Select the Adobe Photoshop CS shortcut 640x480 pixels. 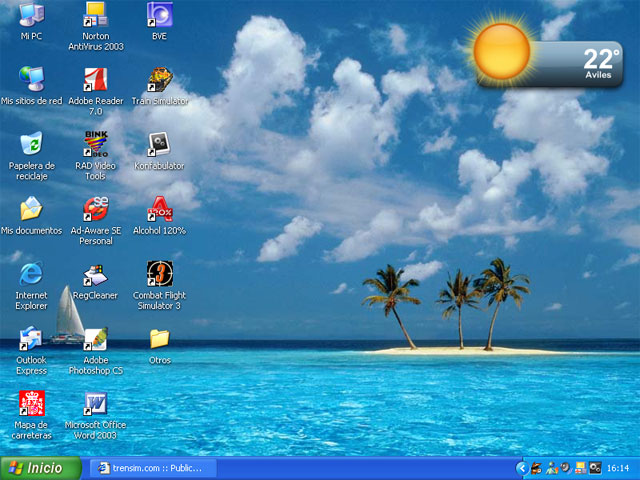pos(96,339)
